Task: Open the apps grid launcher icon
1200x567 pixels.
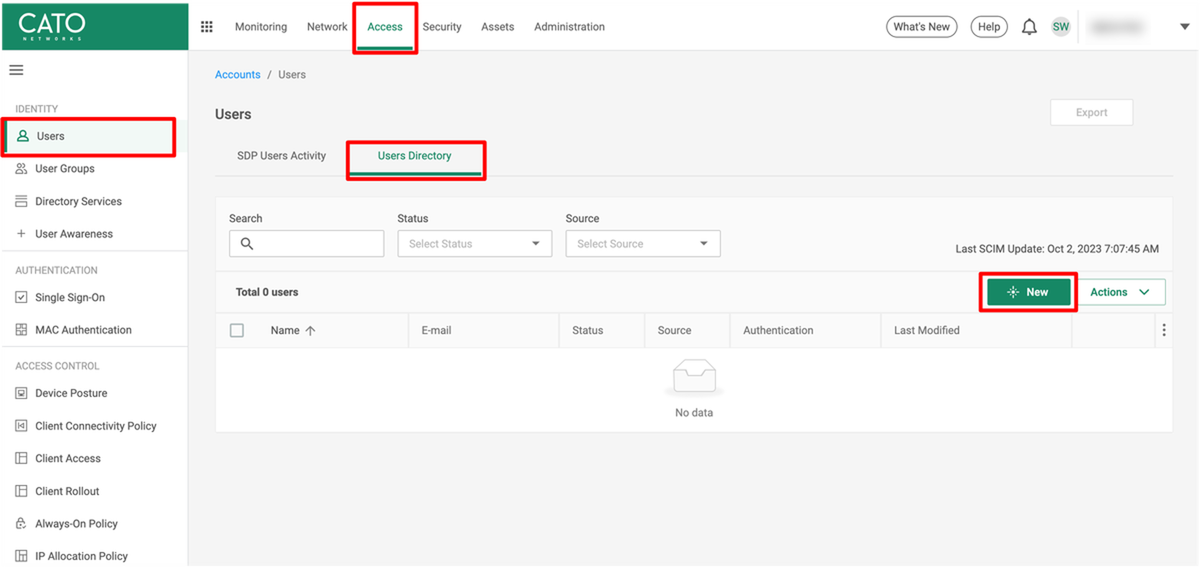Action: coord(207,27)
